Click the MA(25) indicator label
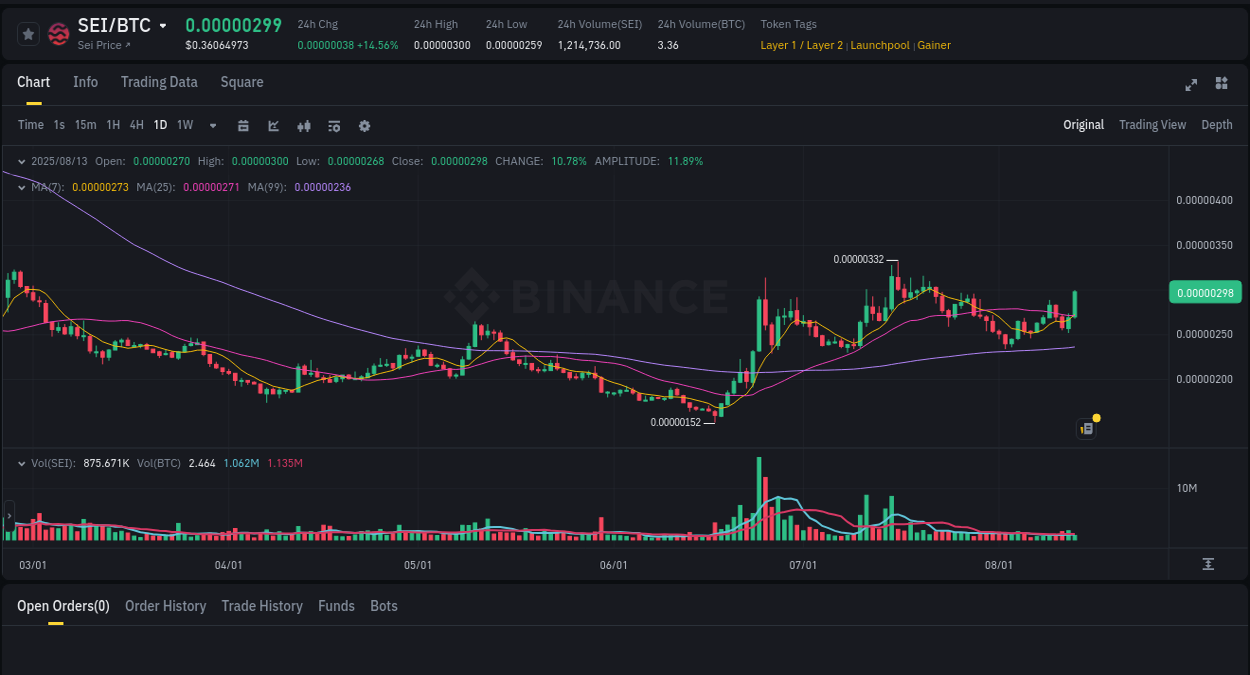 pos(157,187)
